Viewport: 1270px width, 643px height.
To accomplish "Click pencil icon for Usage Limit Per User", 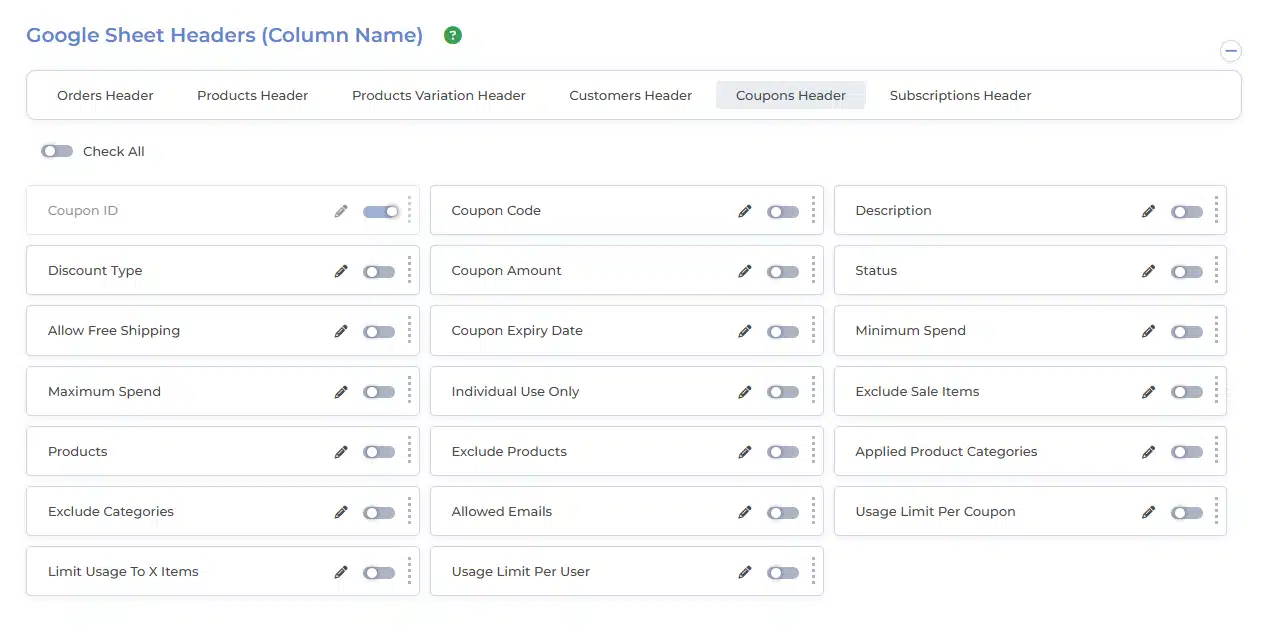I will click(744, 572).
